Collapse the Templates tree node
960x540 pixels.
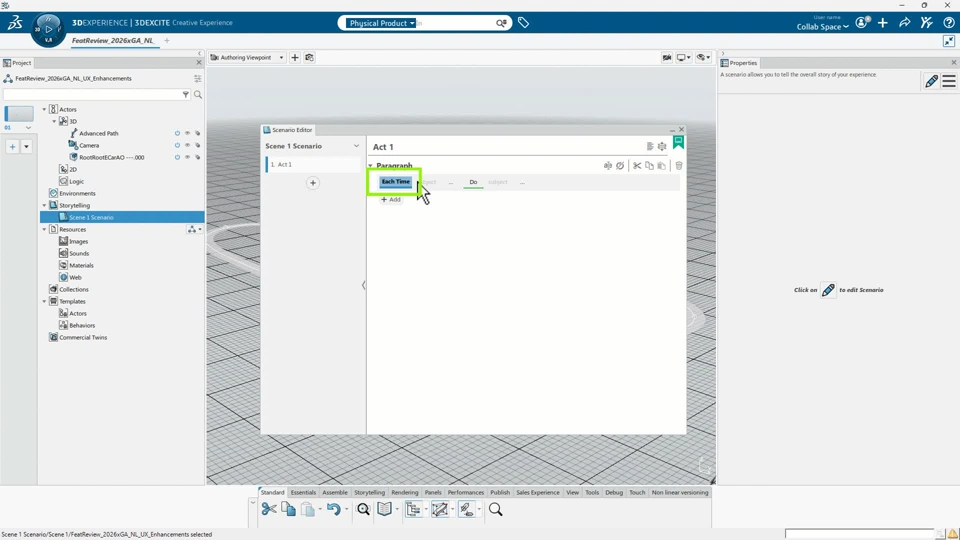pos(44,301)
